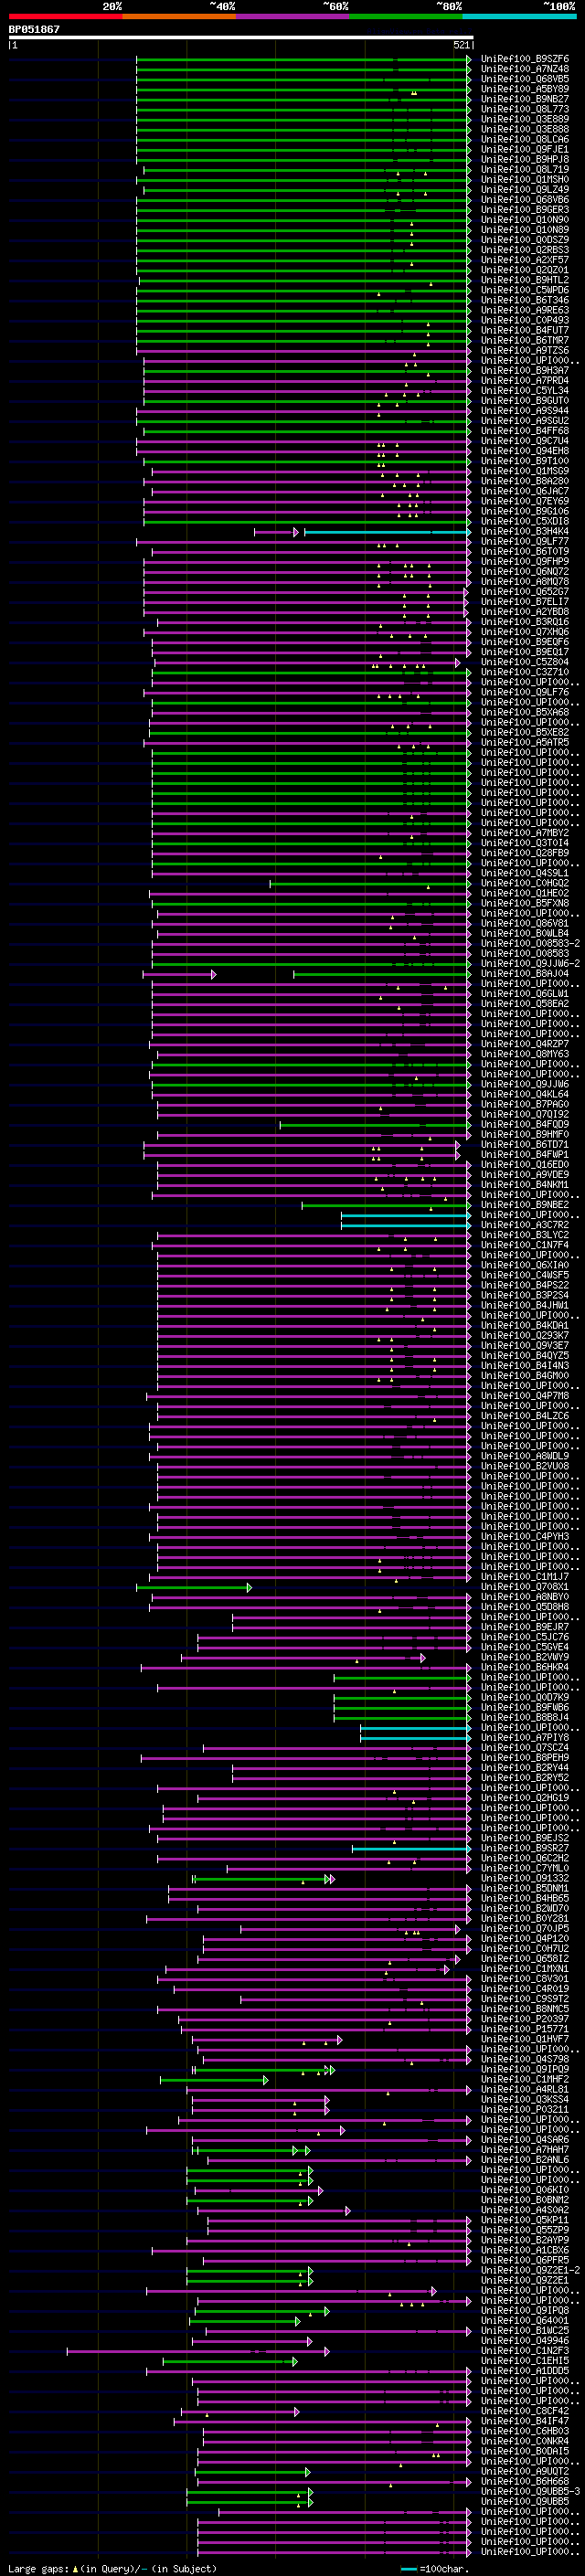Image resolution: width=585 pixels, height=2576 pixels.
Task: Select label UniRef100_C8CF42
Action: tap(525, 2411)
